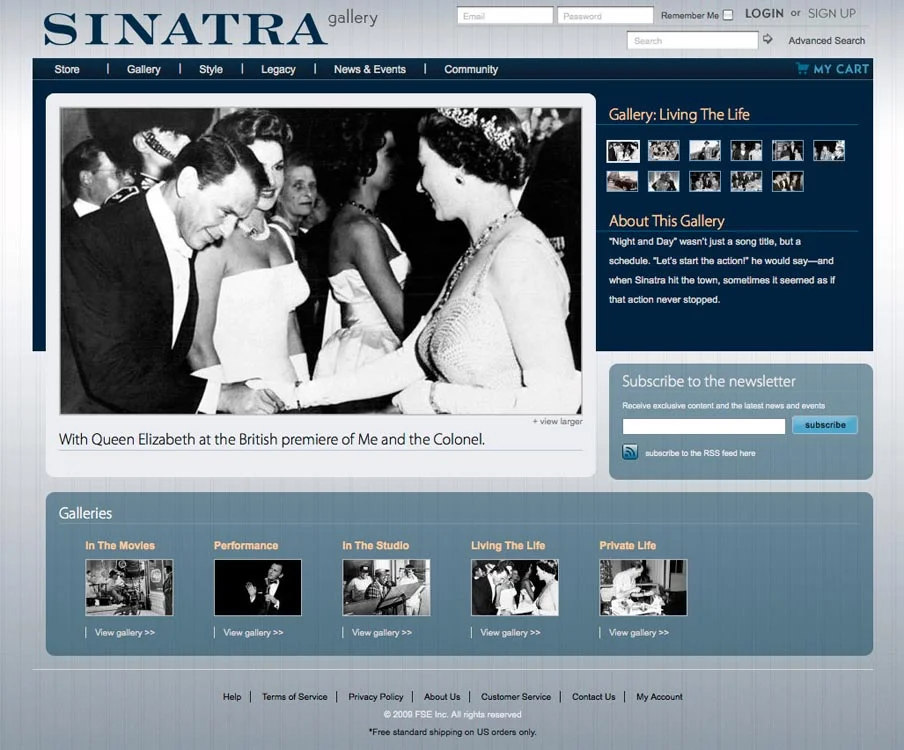The height and width of the screenshot is (750, 904).
Task: View gallery under Performance
Action: tap(253, 632)
